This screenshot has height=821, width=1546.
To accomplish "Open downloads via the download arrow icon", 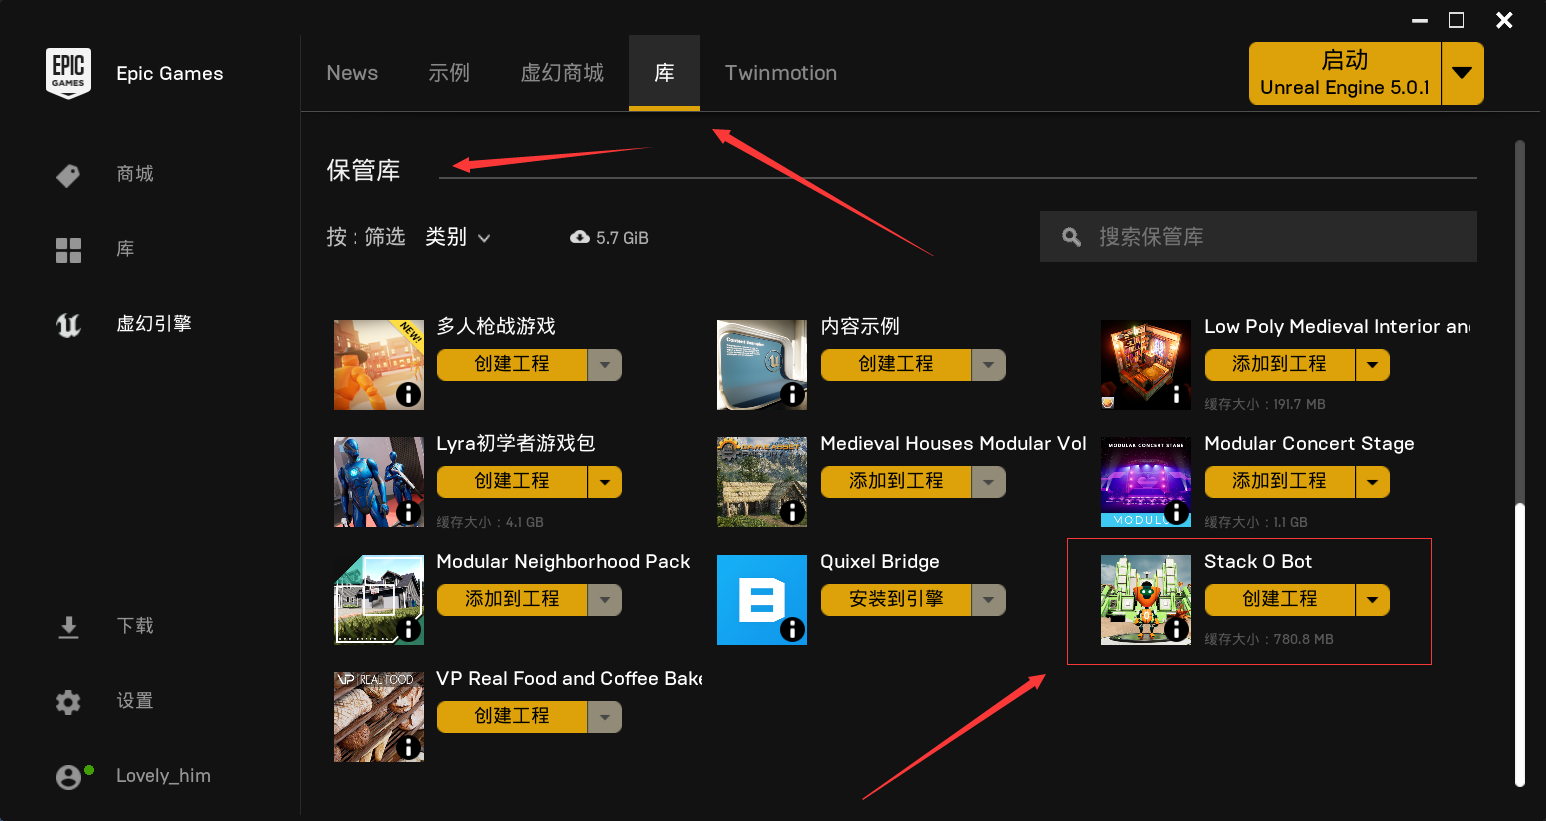I will 68,627.
